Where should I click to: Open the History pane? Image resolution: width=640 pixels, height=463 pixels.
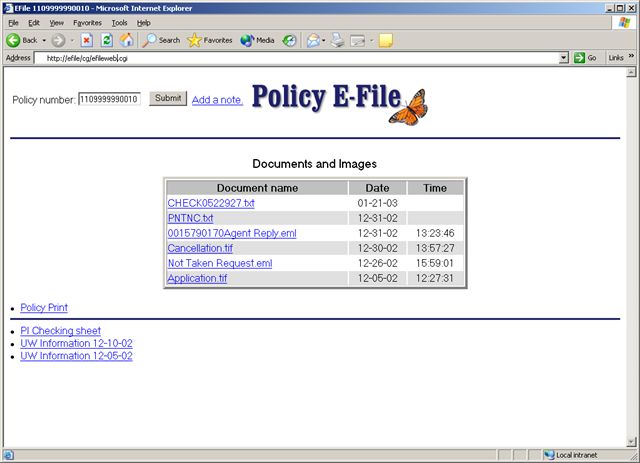(289, 40)
